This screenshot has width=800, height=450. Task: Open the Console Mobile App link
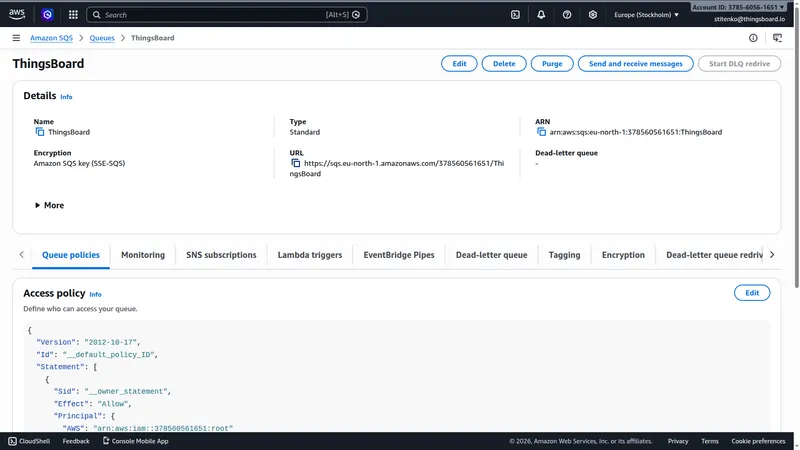[135, 441]
